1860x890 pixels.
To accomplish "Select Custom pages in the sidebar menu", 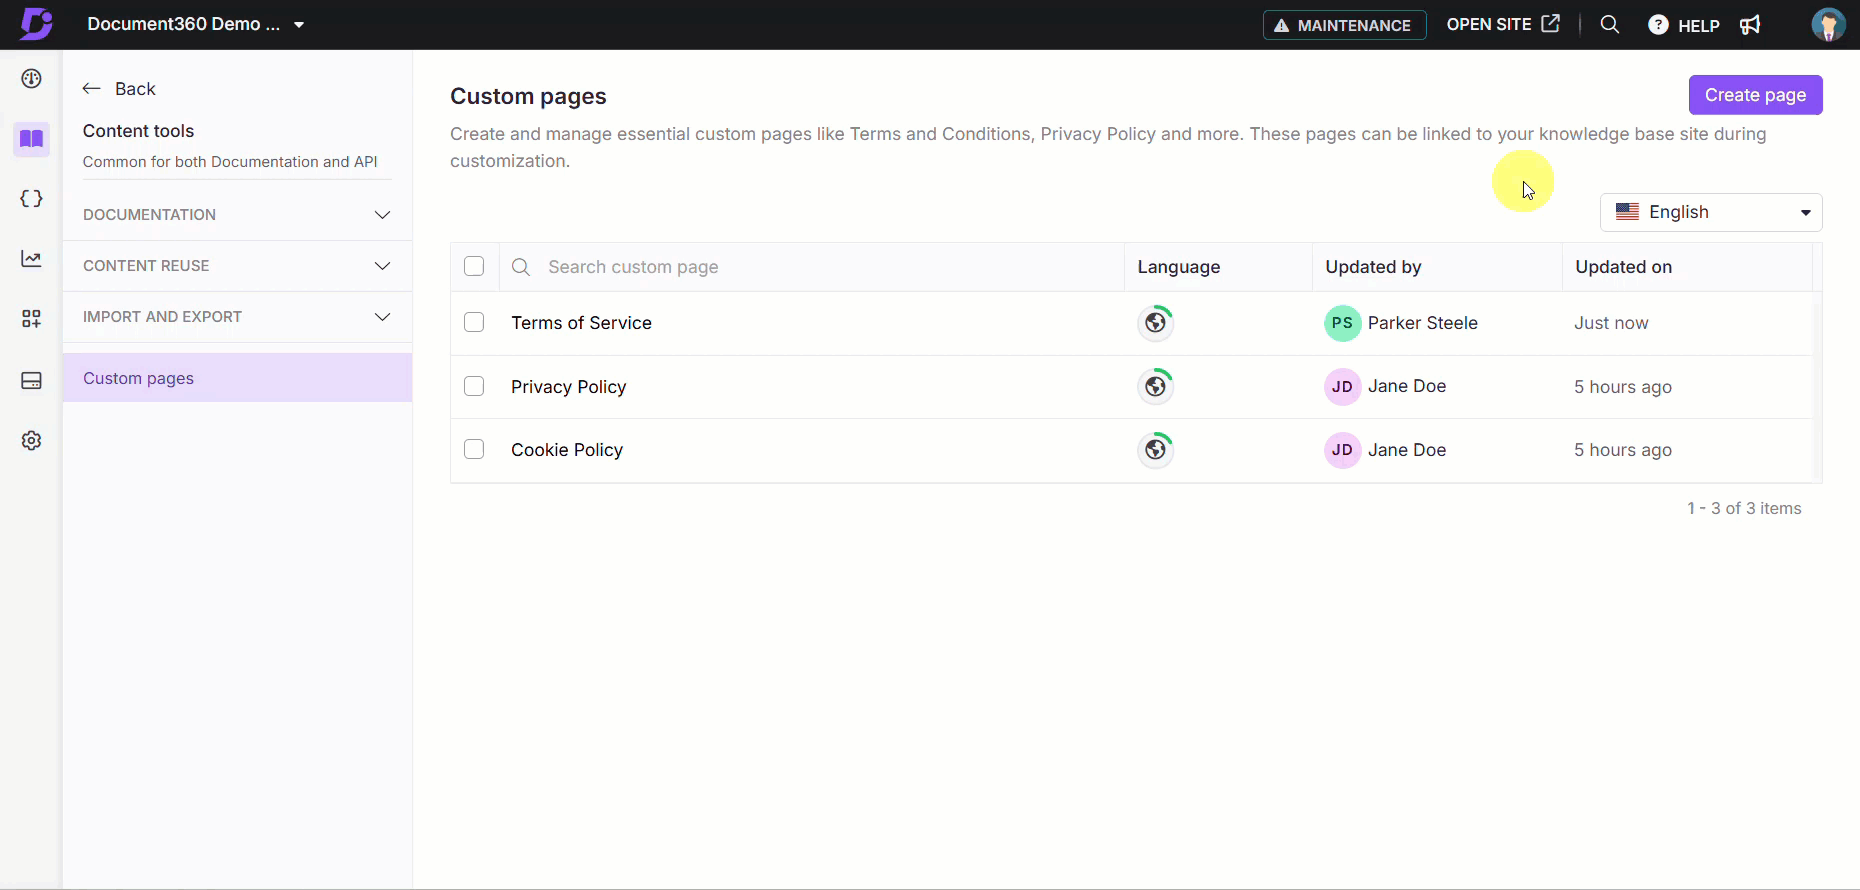I will (x=237, y=378).
